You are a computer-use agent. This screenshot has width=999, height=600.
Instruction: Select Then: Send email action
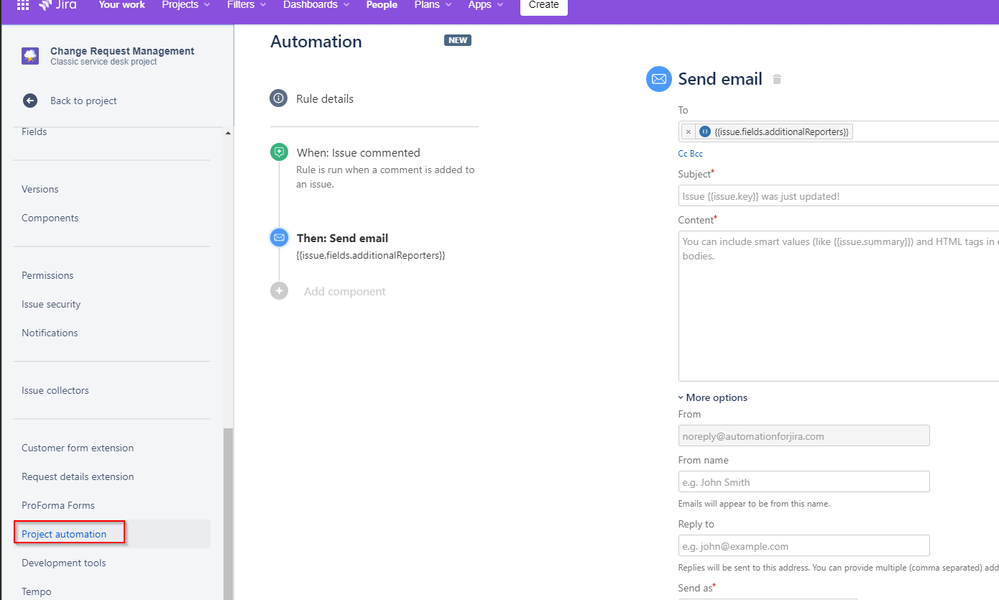(342, 238)
